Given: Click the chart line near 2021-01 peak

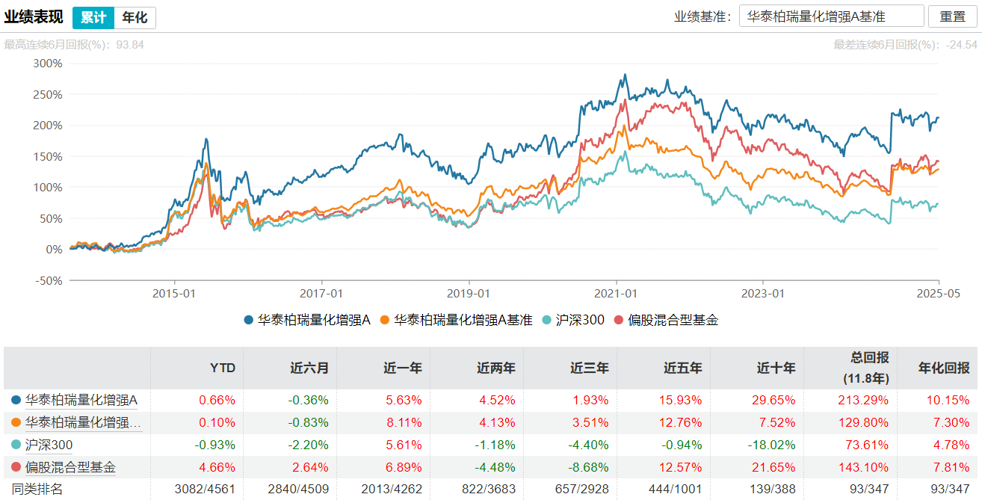Looking at the screenshot, I should point(624,76).
